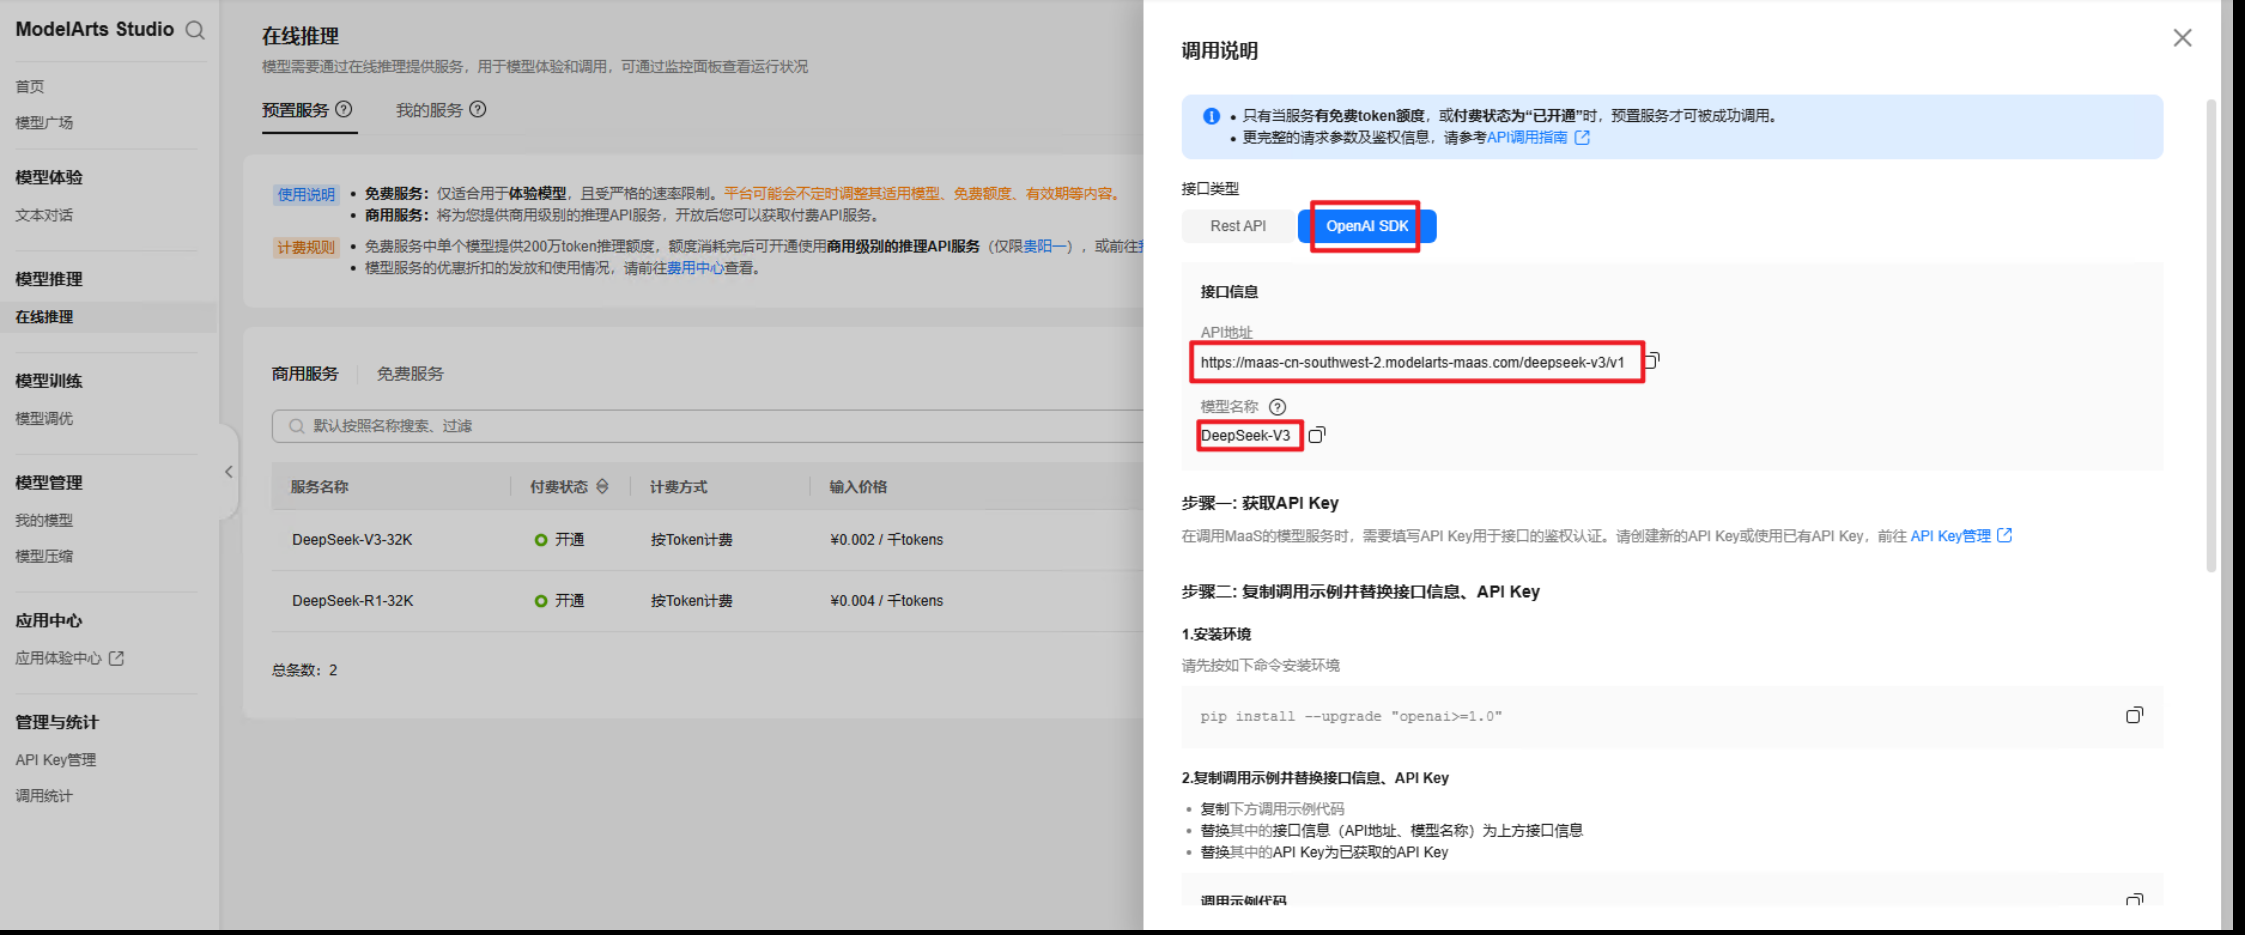Screen dimensions: 2245x935
Task: Close the 调用说明 panel
Action: point(2182,38)
